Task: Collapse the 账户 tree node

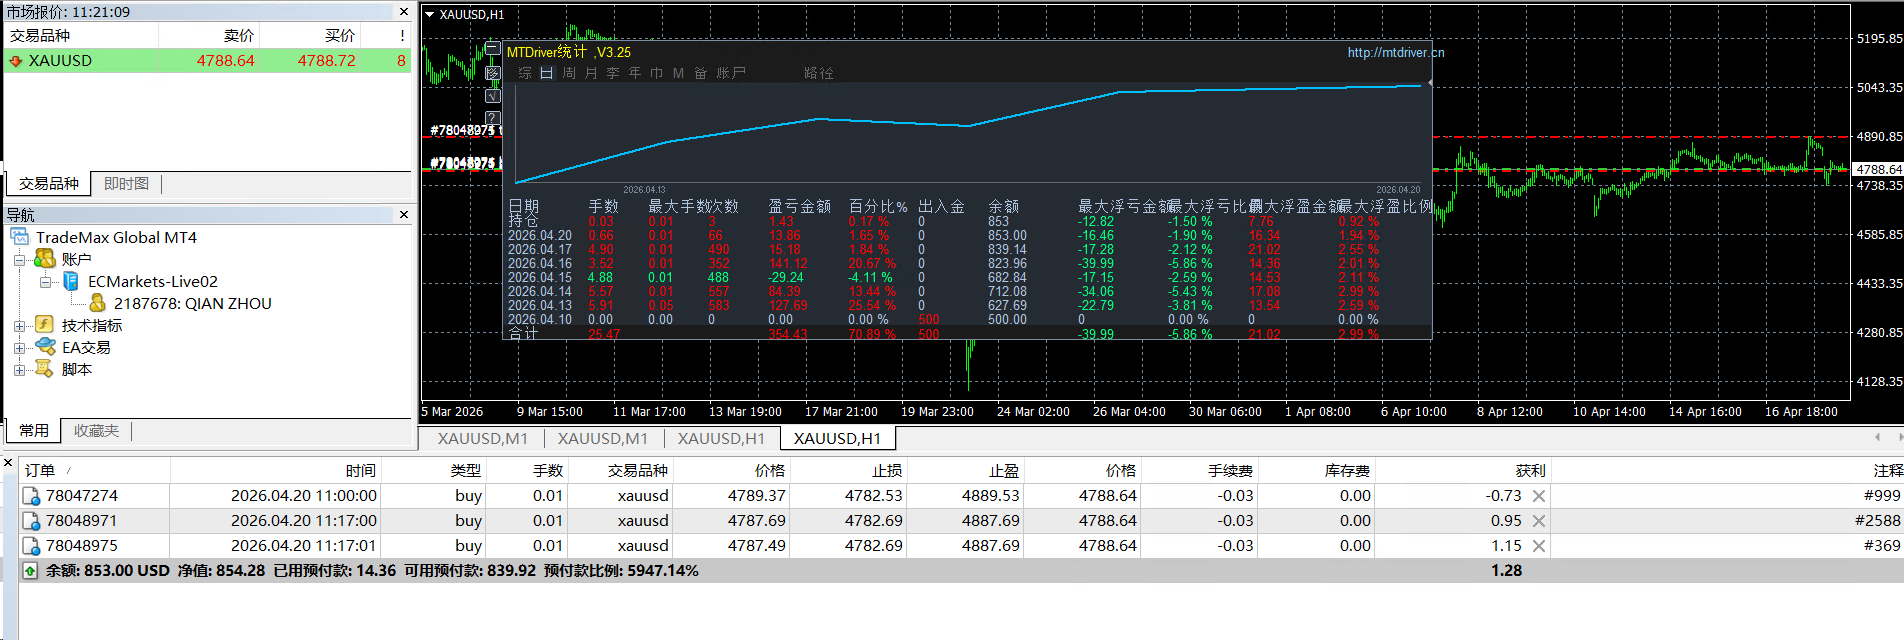Action: pyautogui.click(x=19, y=260)
